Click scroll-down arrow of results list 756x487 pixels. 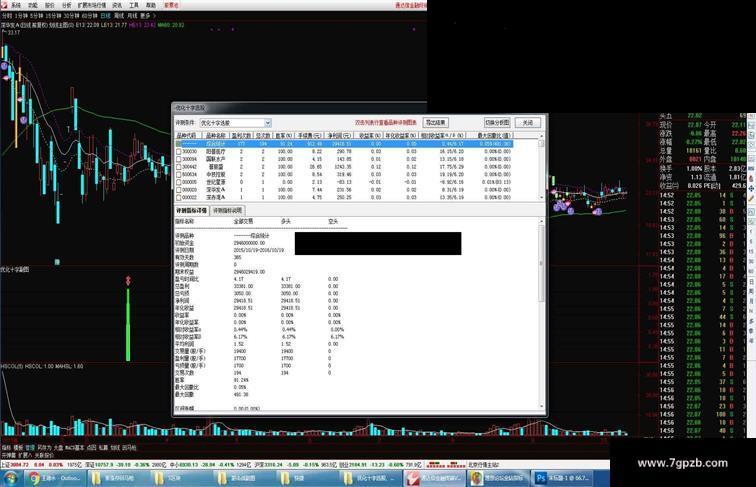click(541, 197)
